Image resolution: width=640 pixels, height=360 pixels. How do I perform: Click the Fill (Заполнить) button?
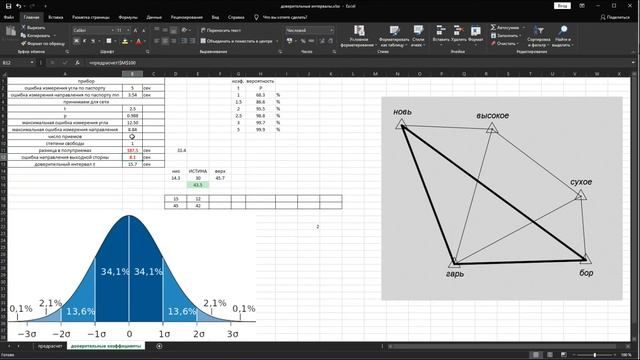506,36
